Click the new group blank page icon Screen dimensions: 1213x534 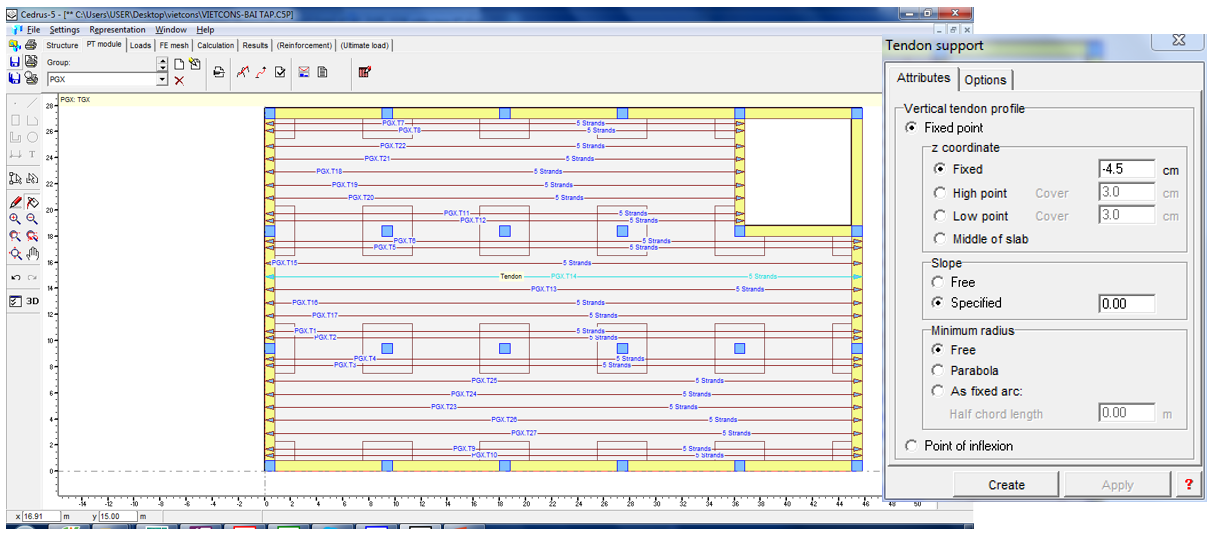pos(179,63)
